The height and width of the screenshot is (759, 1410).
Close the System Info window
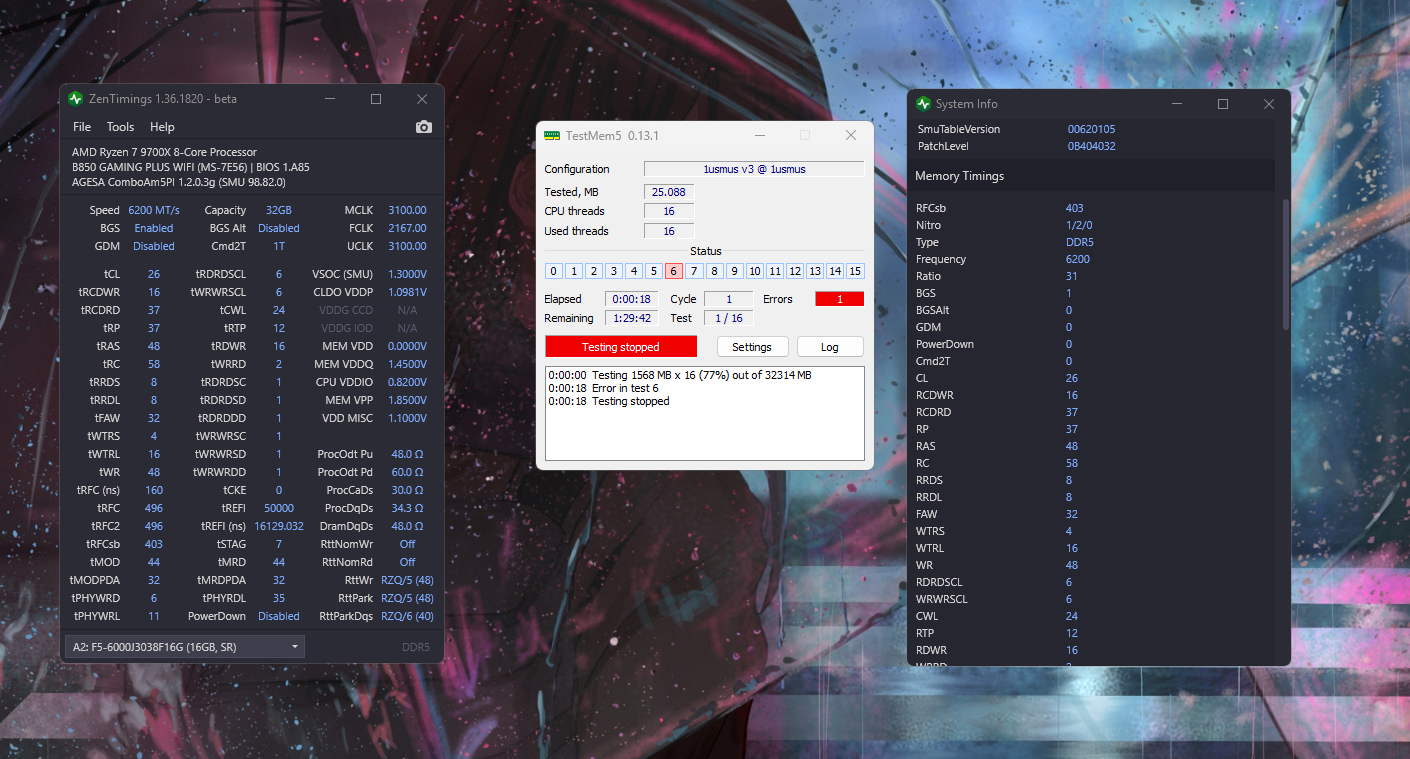(1269, 104)
